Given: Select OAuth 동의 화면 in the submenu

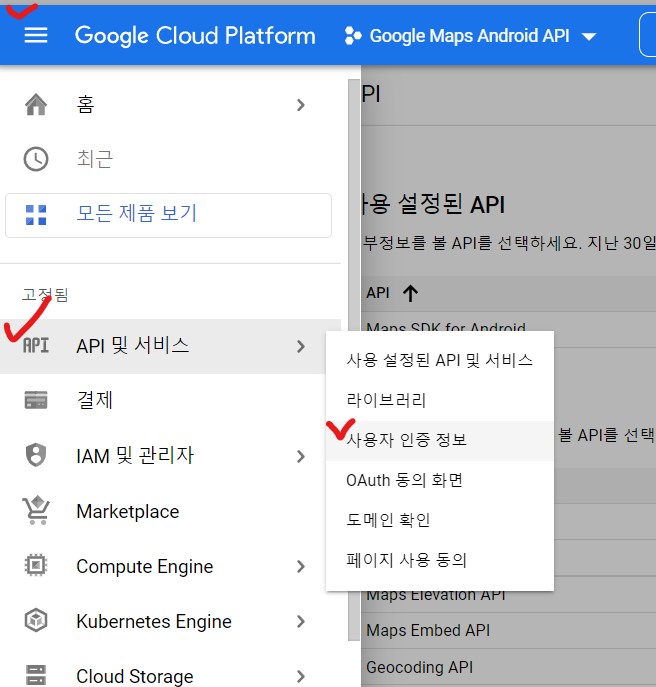Looking at the screenshot, I should point(440,481).
